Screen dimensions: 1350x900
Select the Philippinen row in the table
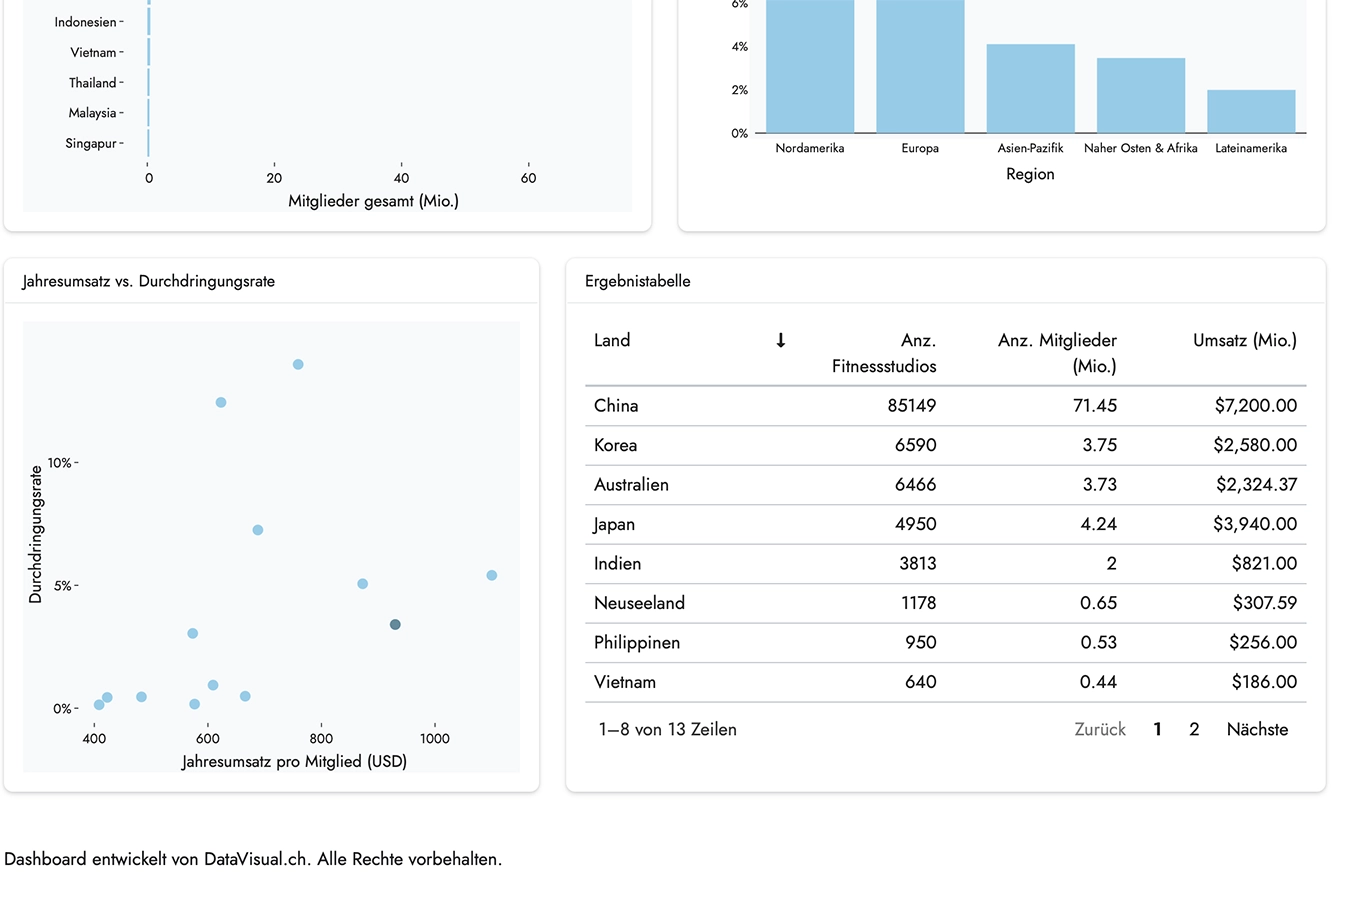[x=945, y=643]
